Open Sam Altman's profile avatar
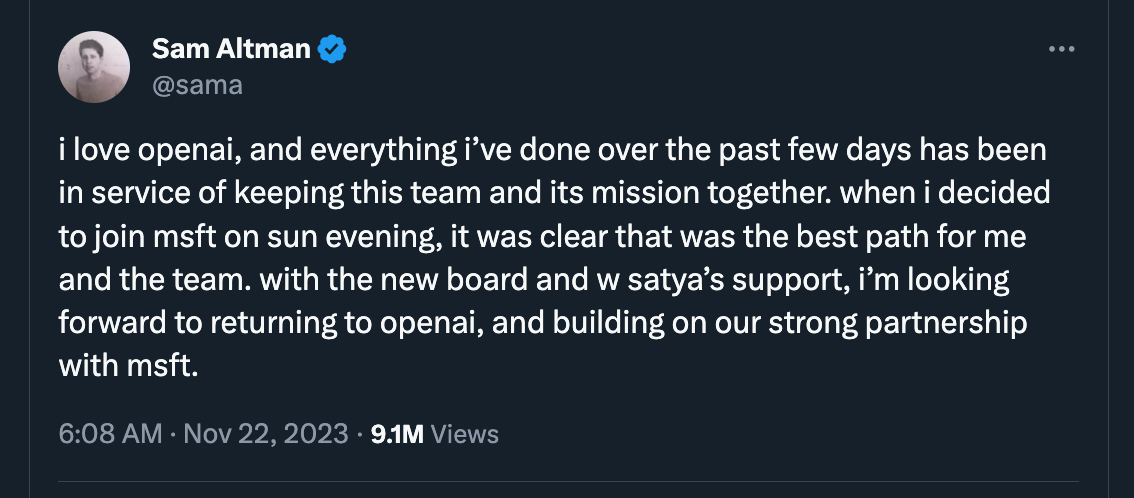The image size is (1134, 498). [x=94, y=67]
